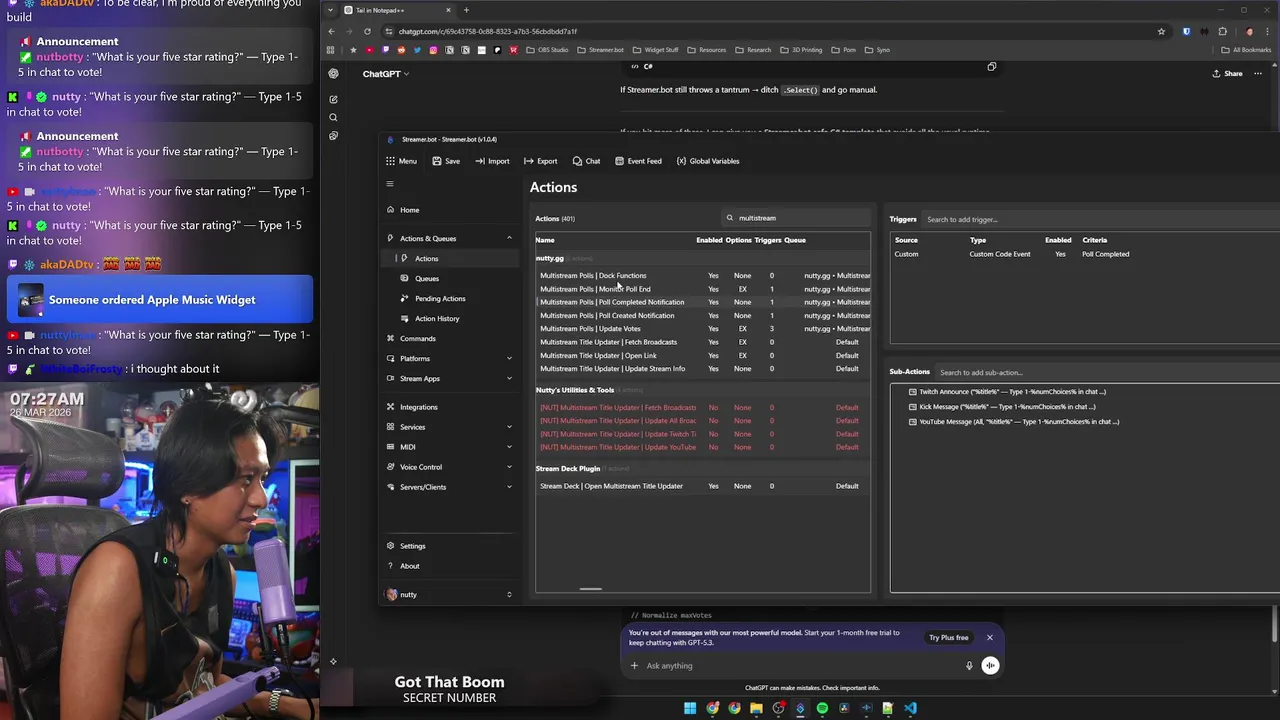This screenshot has width=1280, height=720.
Task: Copy the C# code block
Action: pos(992,67)
